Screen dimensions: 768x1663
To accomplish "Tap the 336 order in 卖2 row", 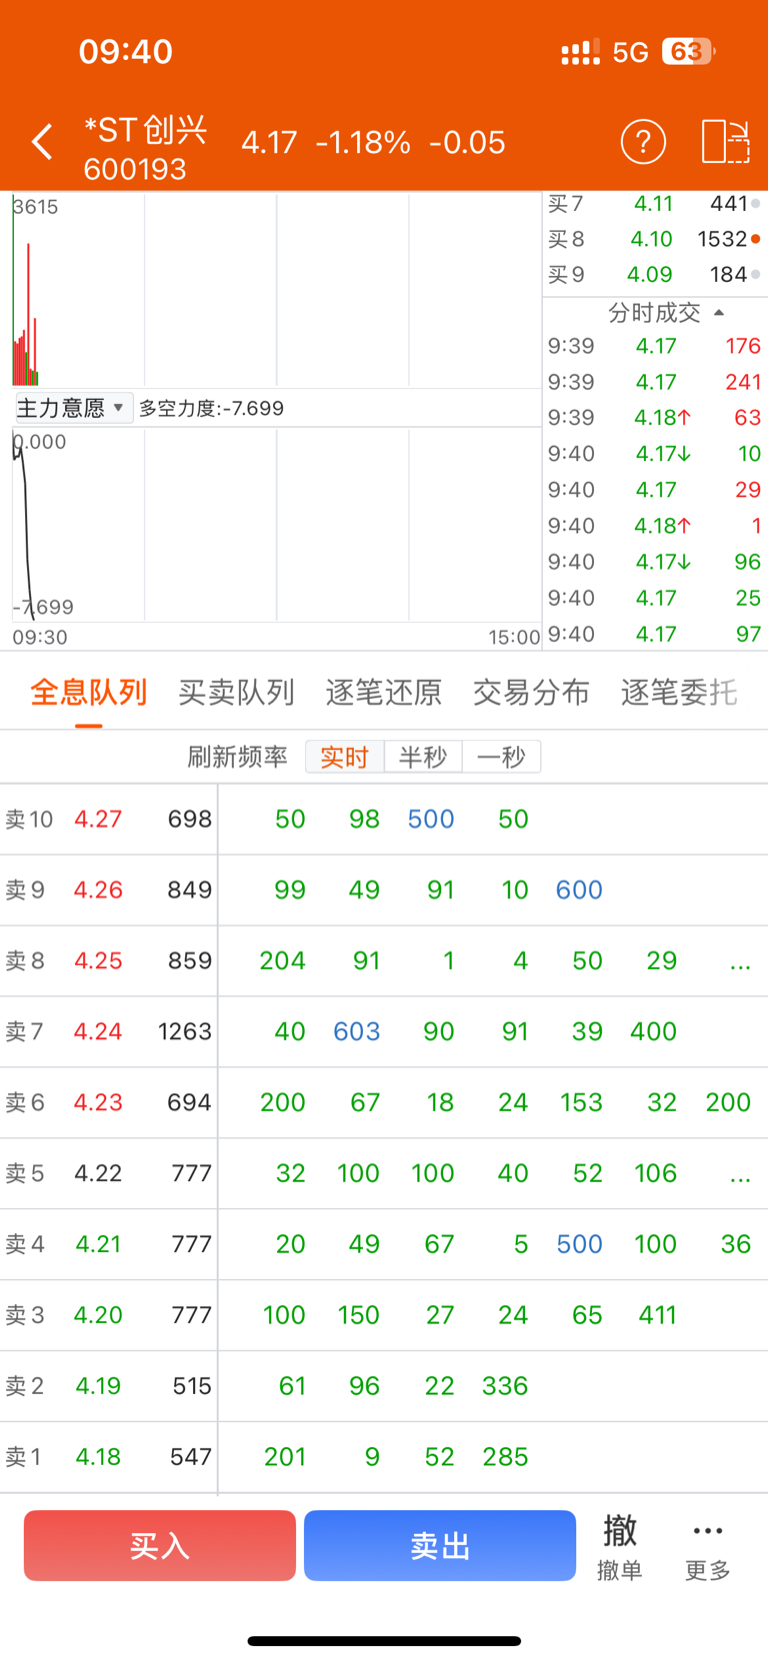I will tap(505, 1387).
